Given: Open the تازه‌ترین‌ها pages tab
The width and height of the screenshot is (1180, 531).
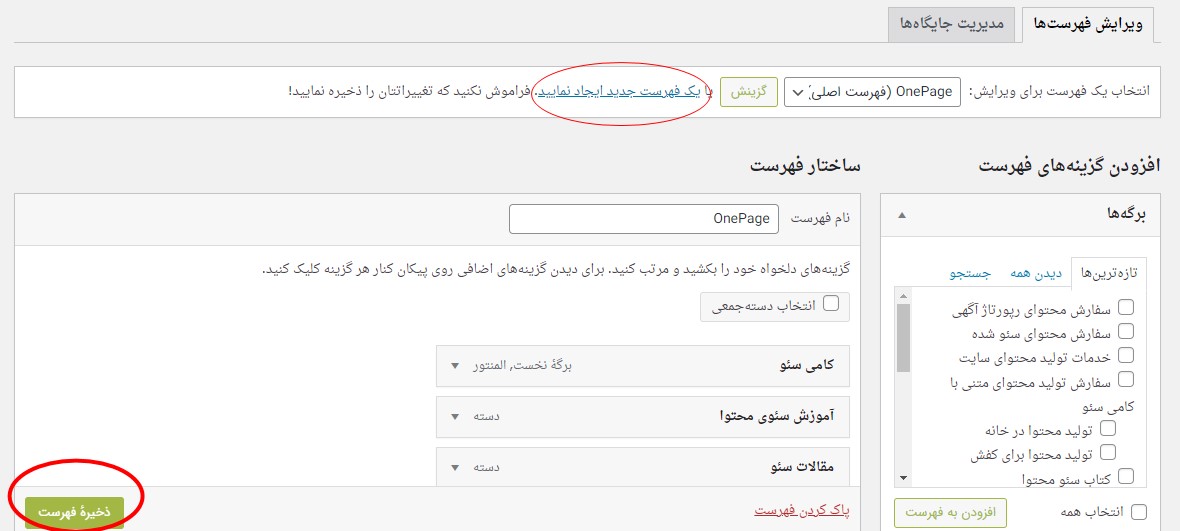Looking at the screenshot, I should pos(1109,273).
